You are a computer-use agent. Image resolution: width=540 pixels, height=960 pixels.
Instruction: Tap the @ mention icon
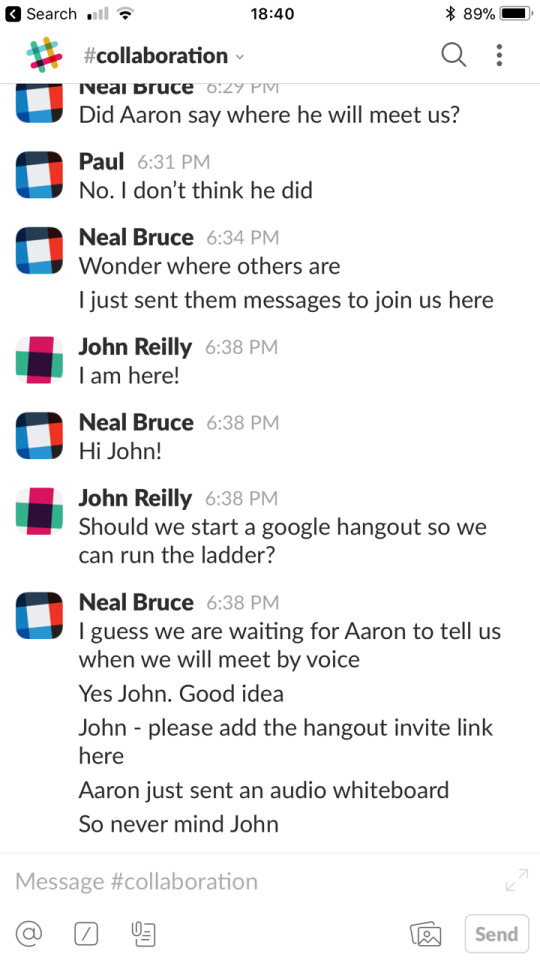tap(29, 933)
